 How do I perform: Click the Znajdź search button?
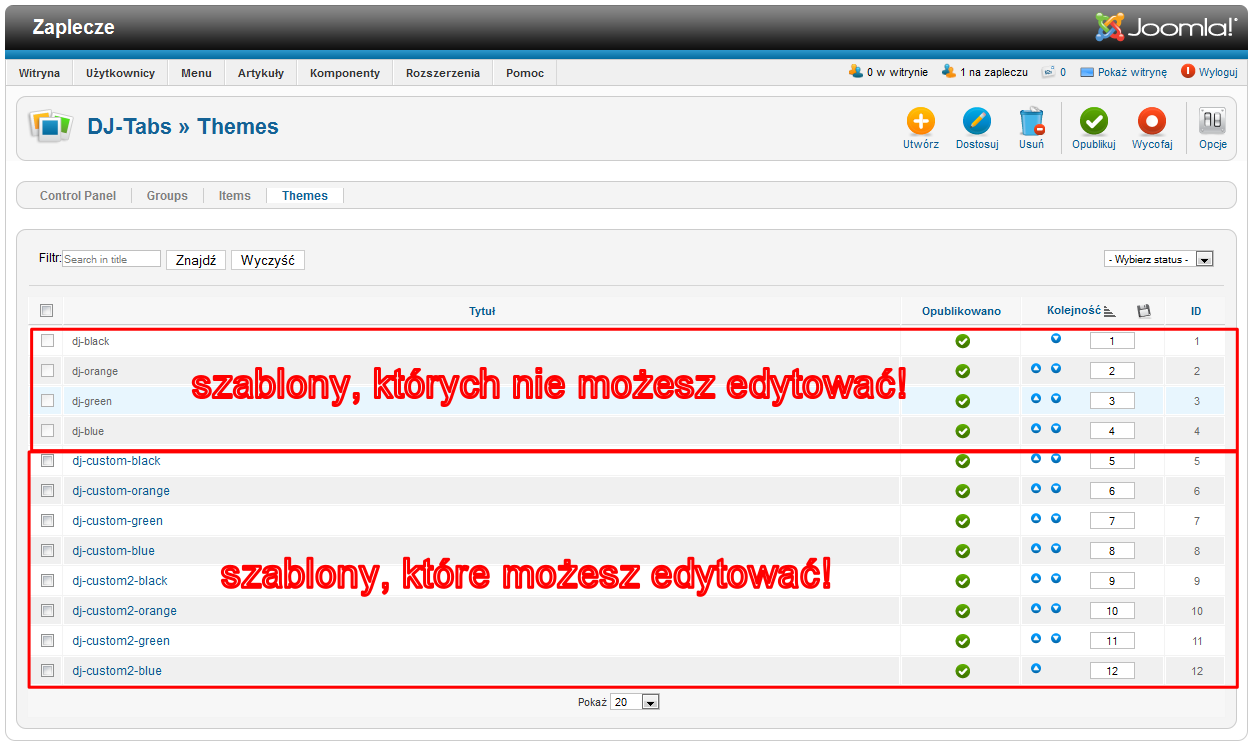196,260
